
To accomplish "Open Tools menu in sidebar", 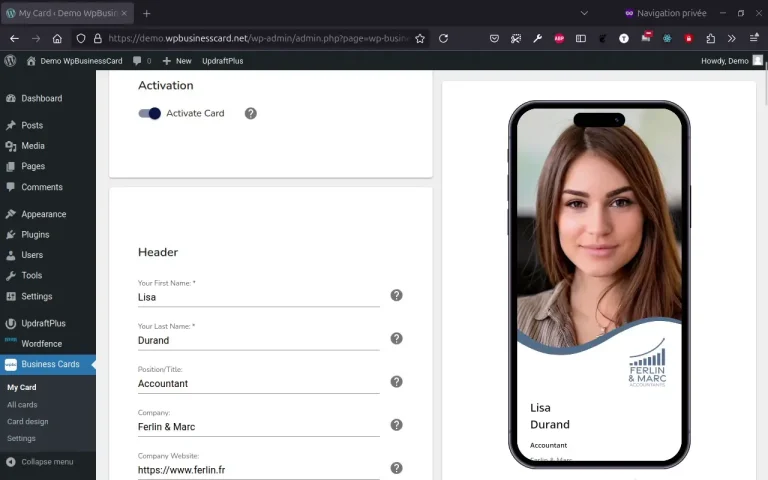I will (x=48, y=275).
